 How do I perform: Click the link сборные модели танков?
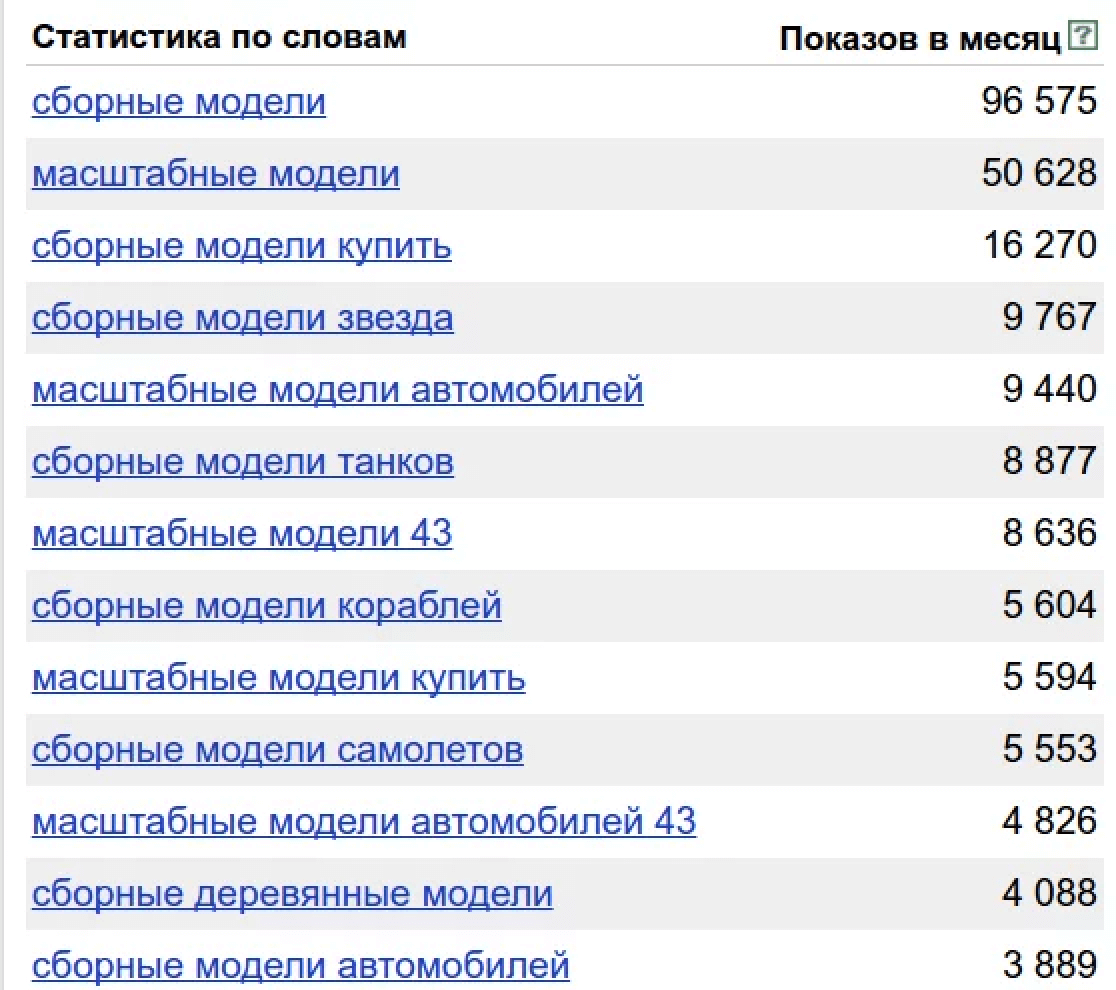(244, 461)
